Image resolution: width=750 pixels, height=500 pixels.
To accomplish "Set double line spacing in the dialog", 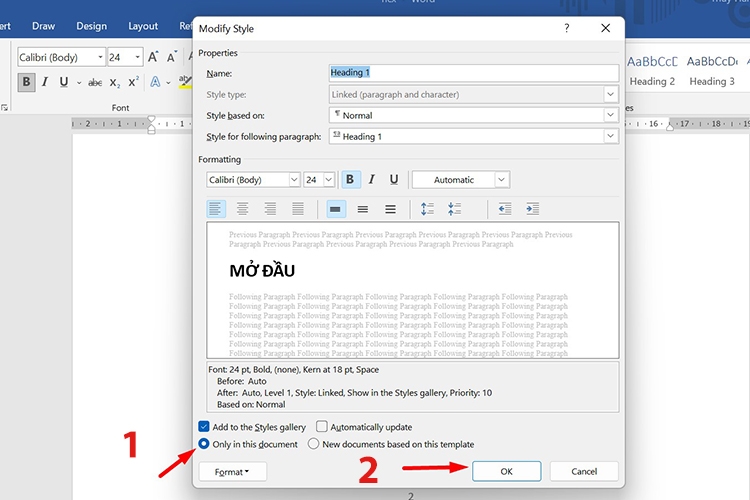I will click(x=390, y=209).
